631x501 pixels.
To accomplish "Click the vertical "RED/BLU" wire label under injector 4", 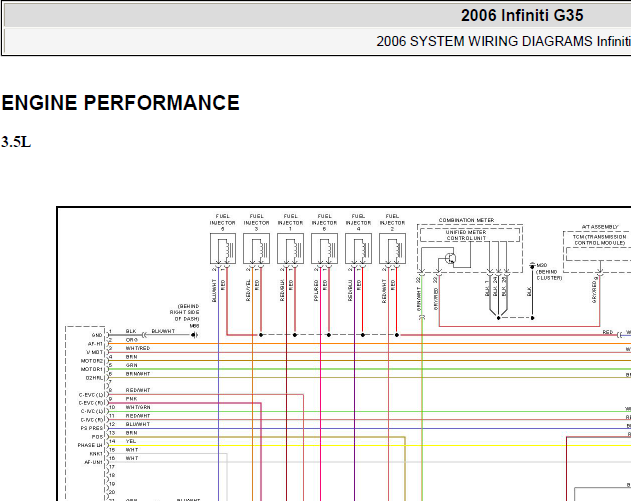I will (350, 290).
